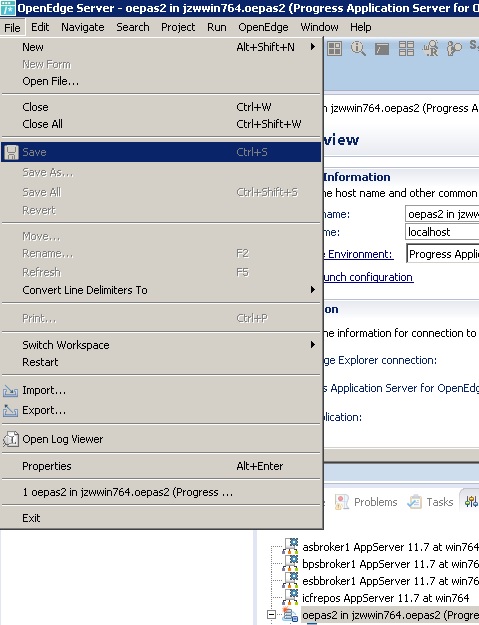Choose Restart from the File menu
Image resolution: width=479 pixels, height=625 pixels.
[161, 362]
